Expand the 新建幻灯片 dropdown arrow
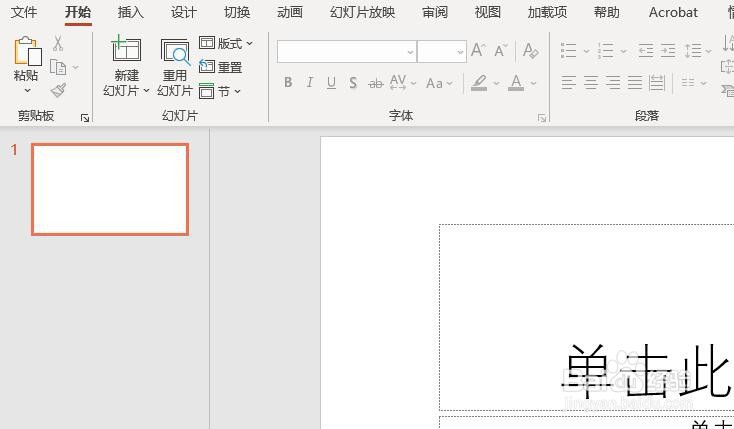Screen dimensions: 734x429 146,90
